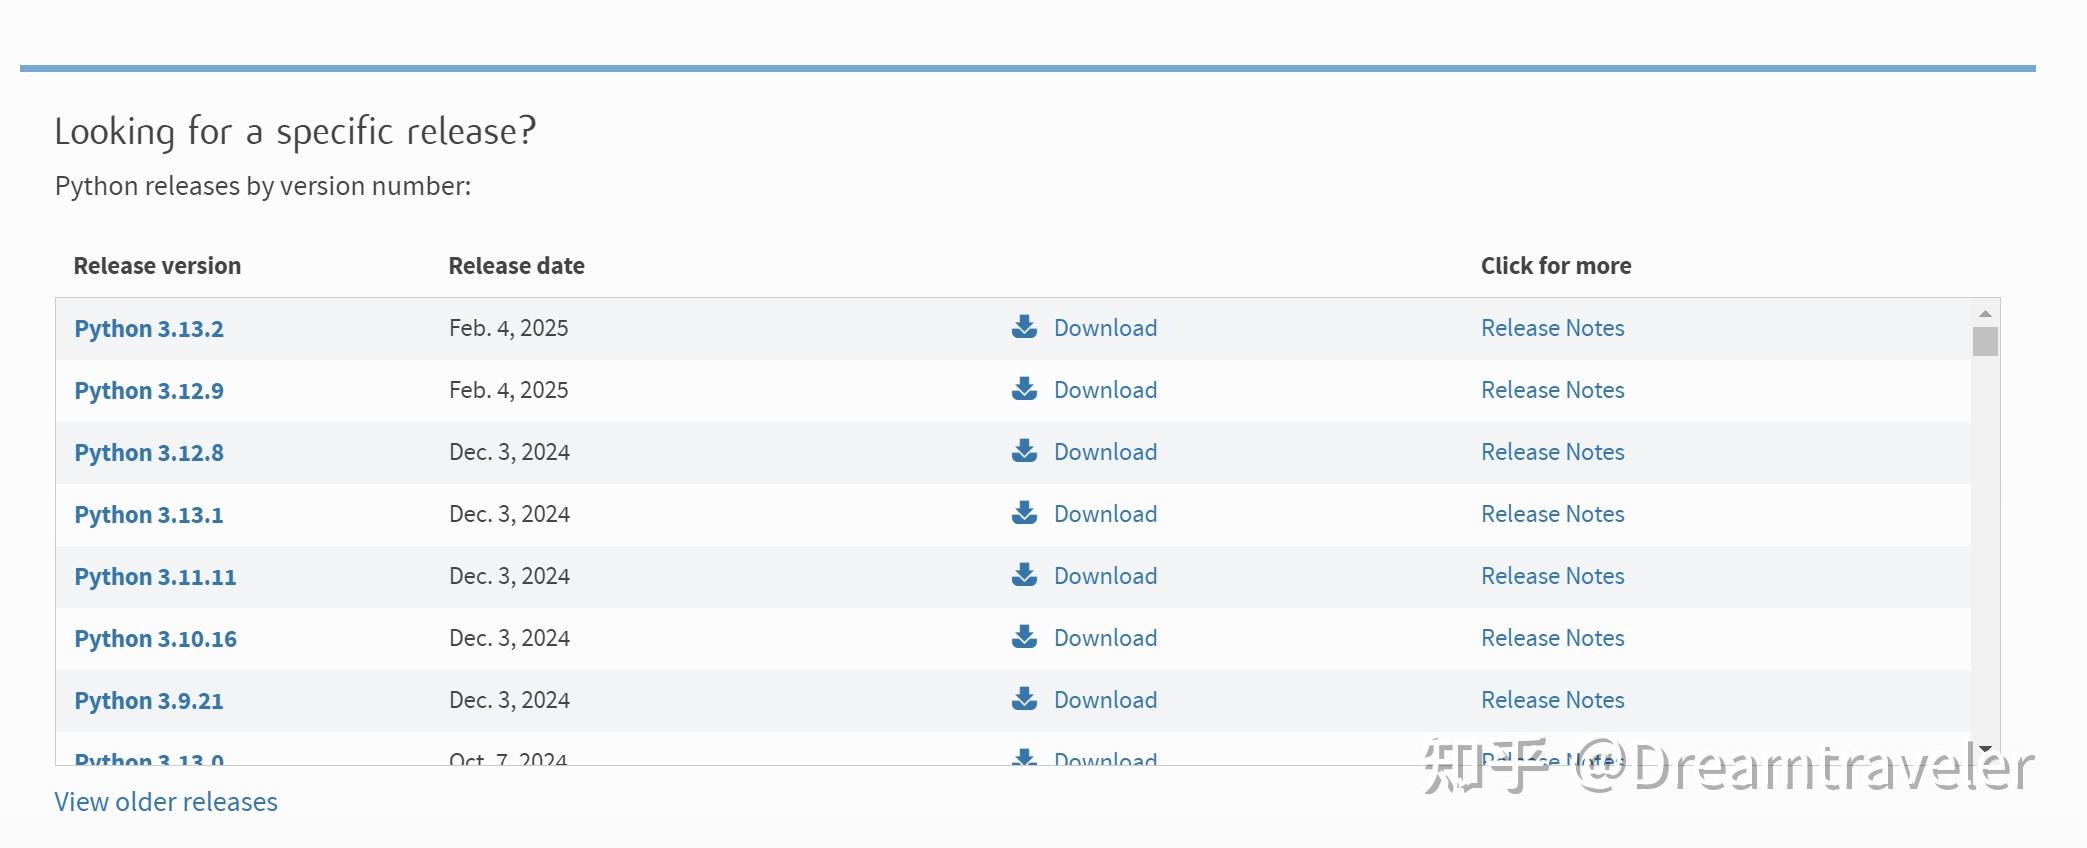This screenshot has width=2087, height=848.
Task: Click Download text for Python 3.9.21
Action: 1105,700
